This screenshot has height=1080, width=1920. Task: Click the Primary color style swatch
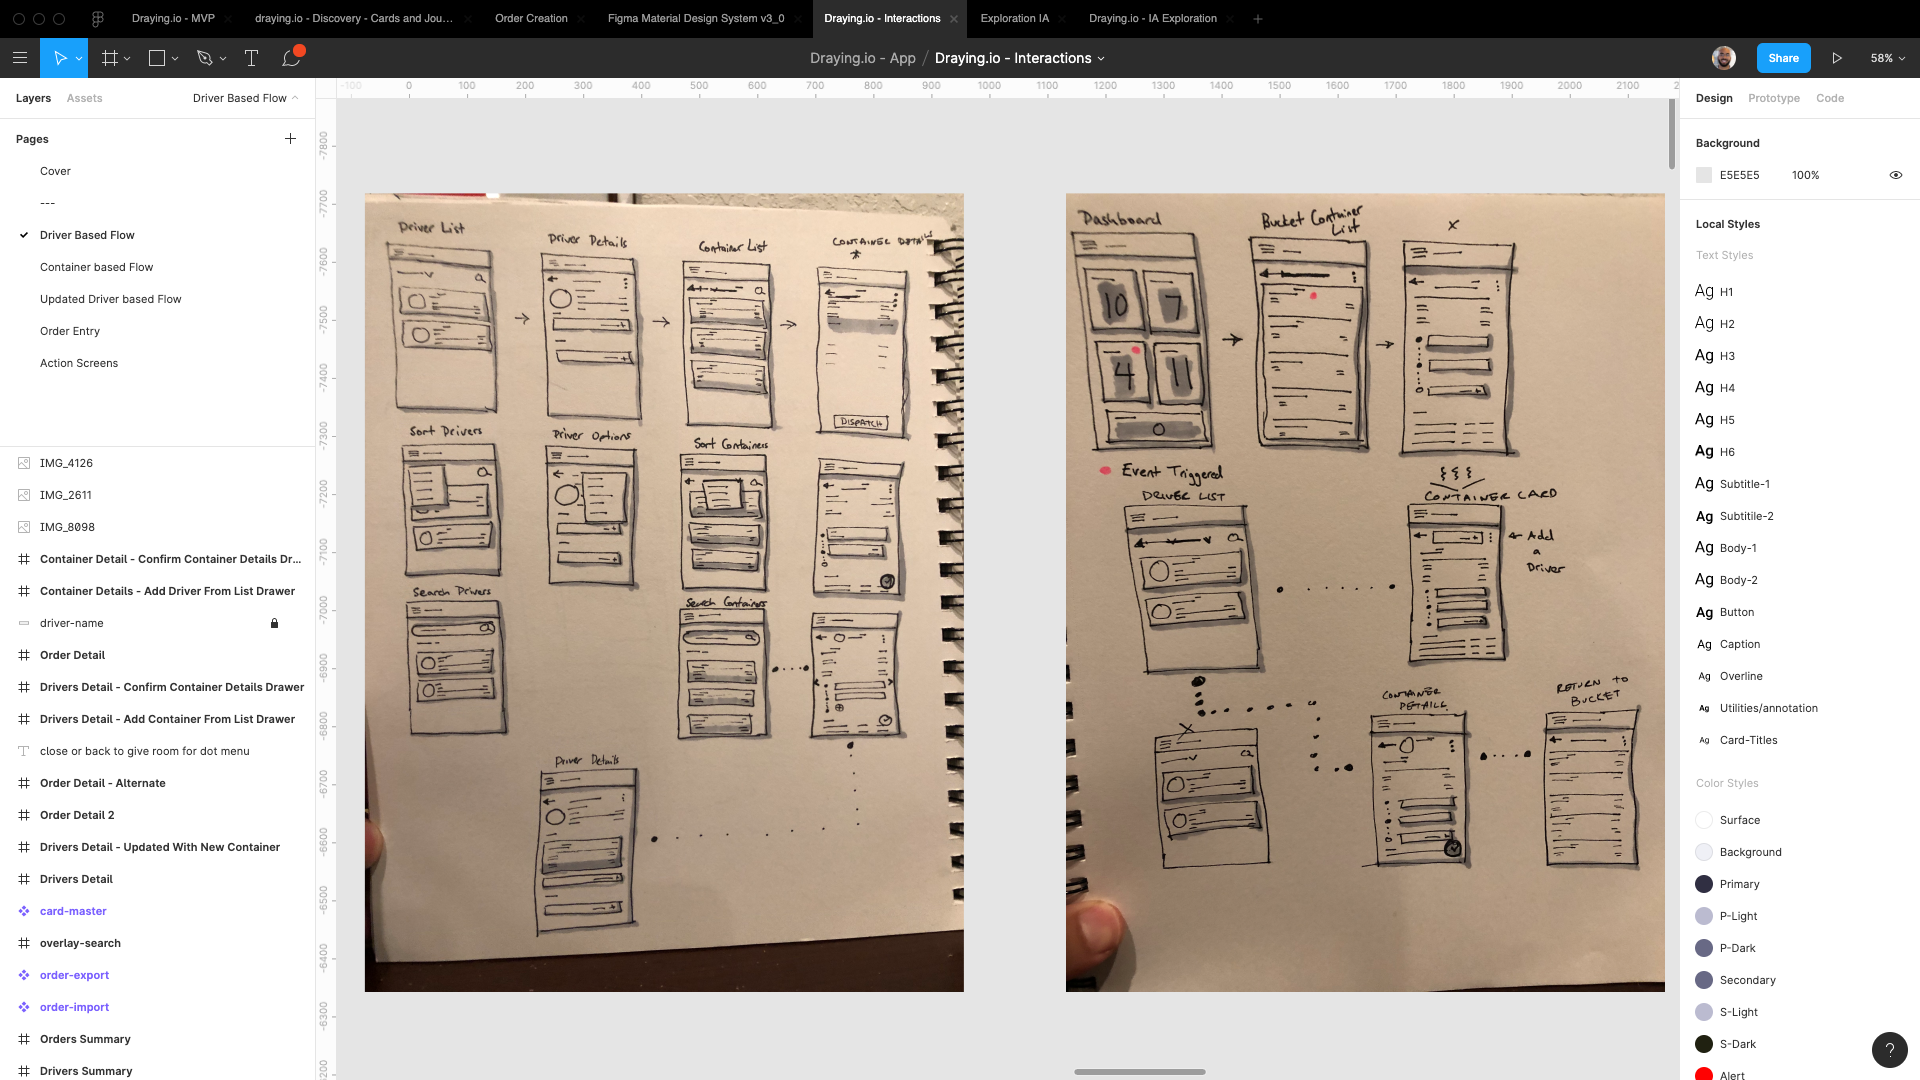[1704, 884]
